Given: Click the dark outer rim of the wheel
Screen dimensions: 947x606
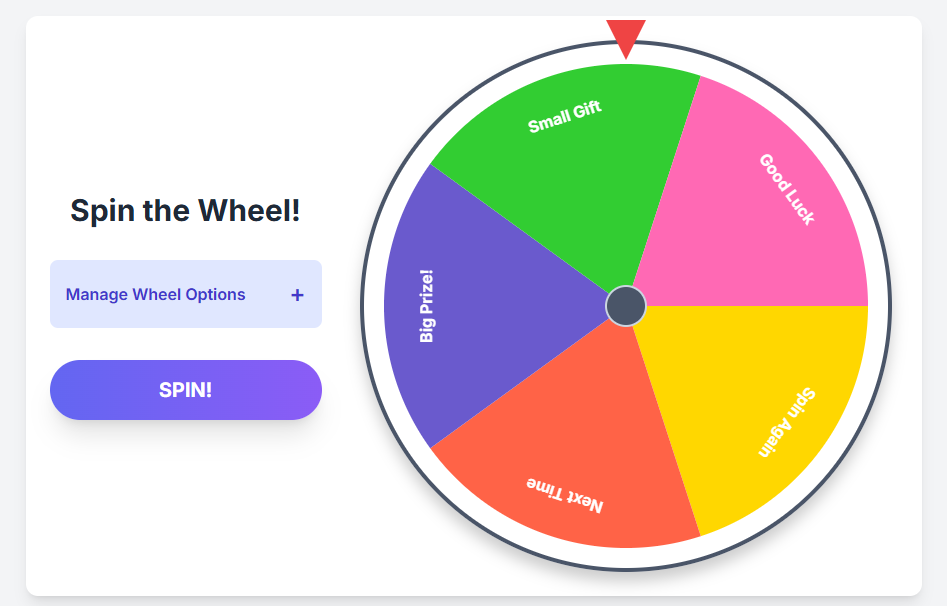Looking at the screenshot, I should pos(363,306).
